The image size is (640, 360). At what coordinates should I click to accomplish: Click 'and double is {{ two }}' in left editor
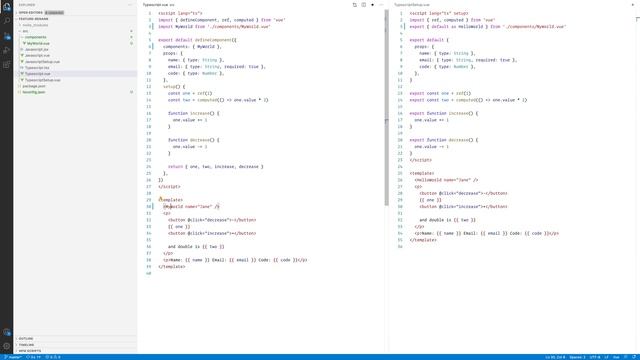196,247
